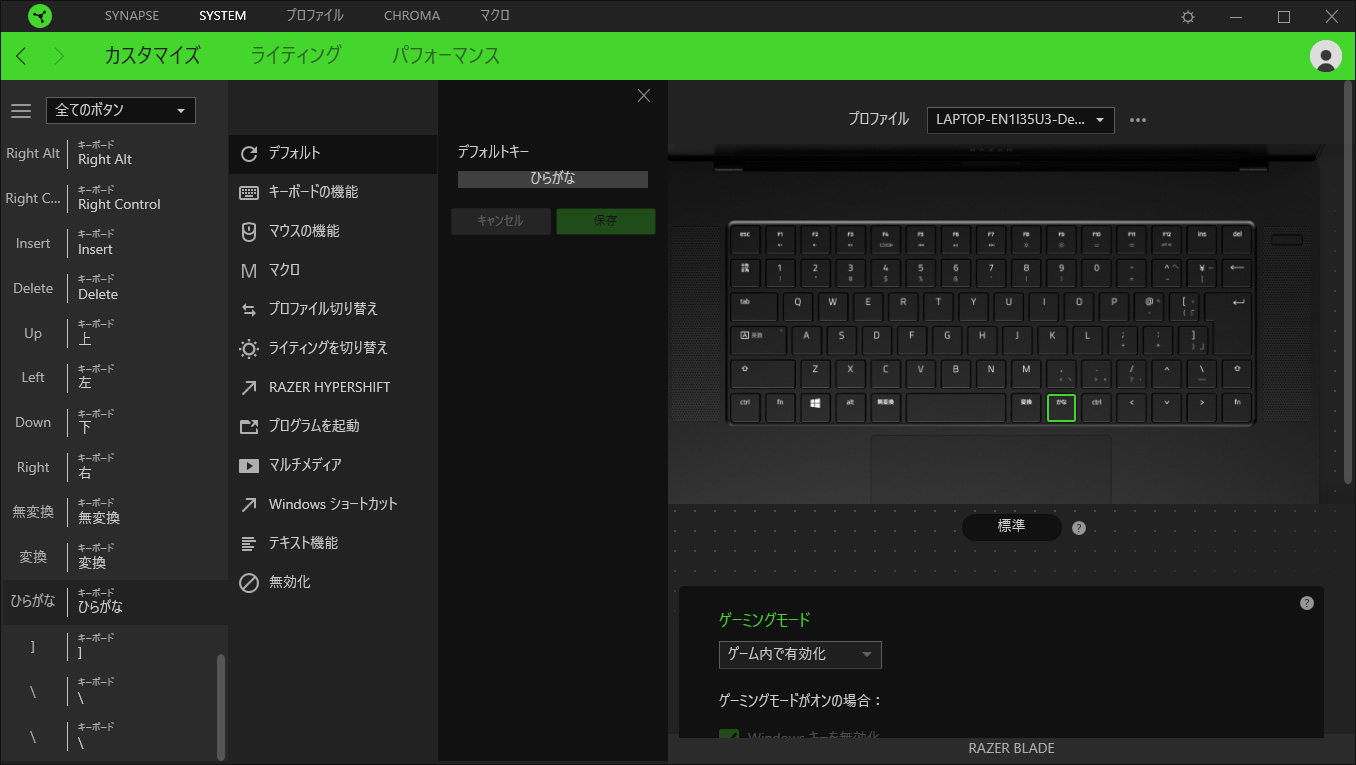
Task: Select the Windows logo key on the keyboard
Action: [x=815, y=408]
